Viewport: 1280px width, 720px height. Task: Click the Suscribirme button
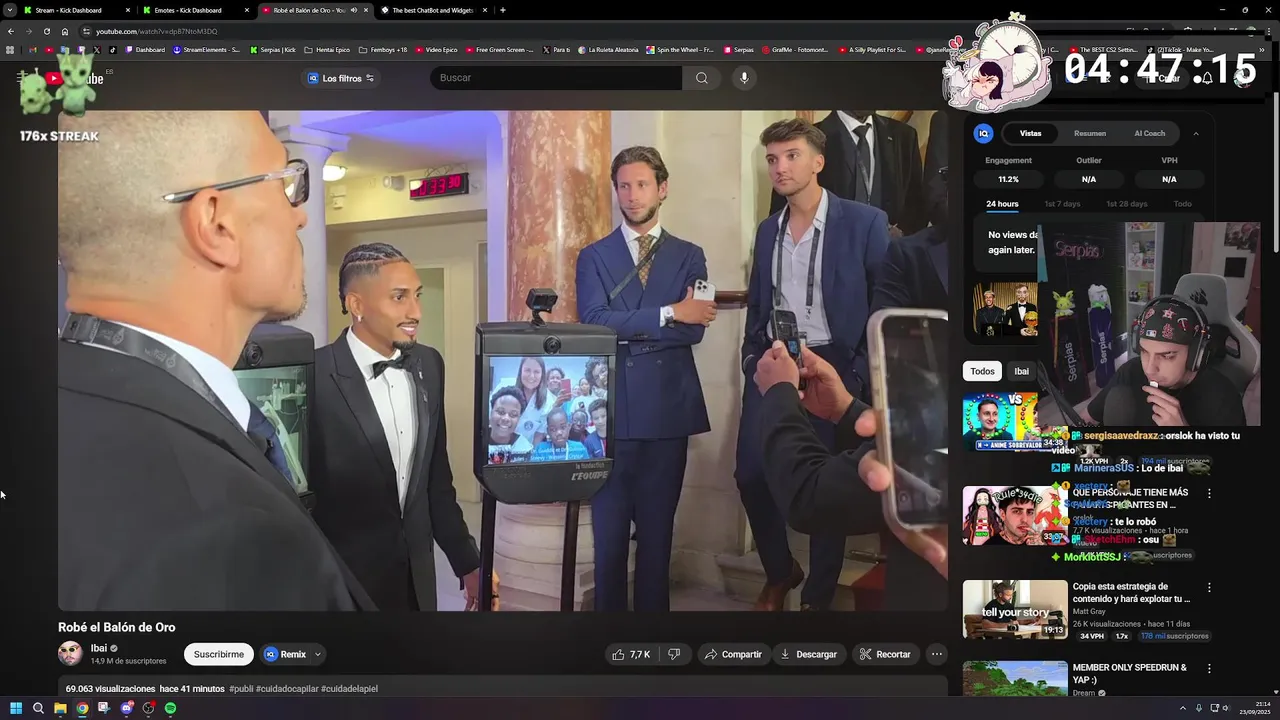pos(219,654)
